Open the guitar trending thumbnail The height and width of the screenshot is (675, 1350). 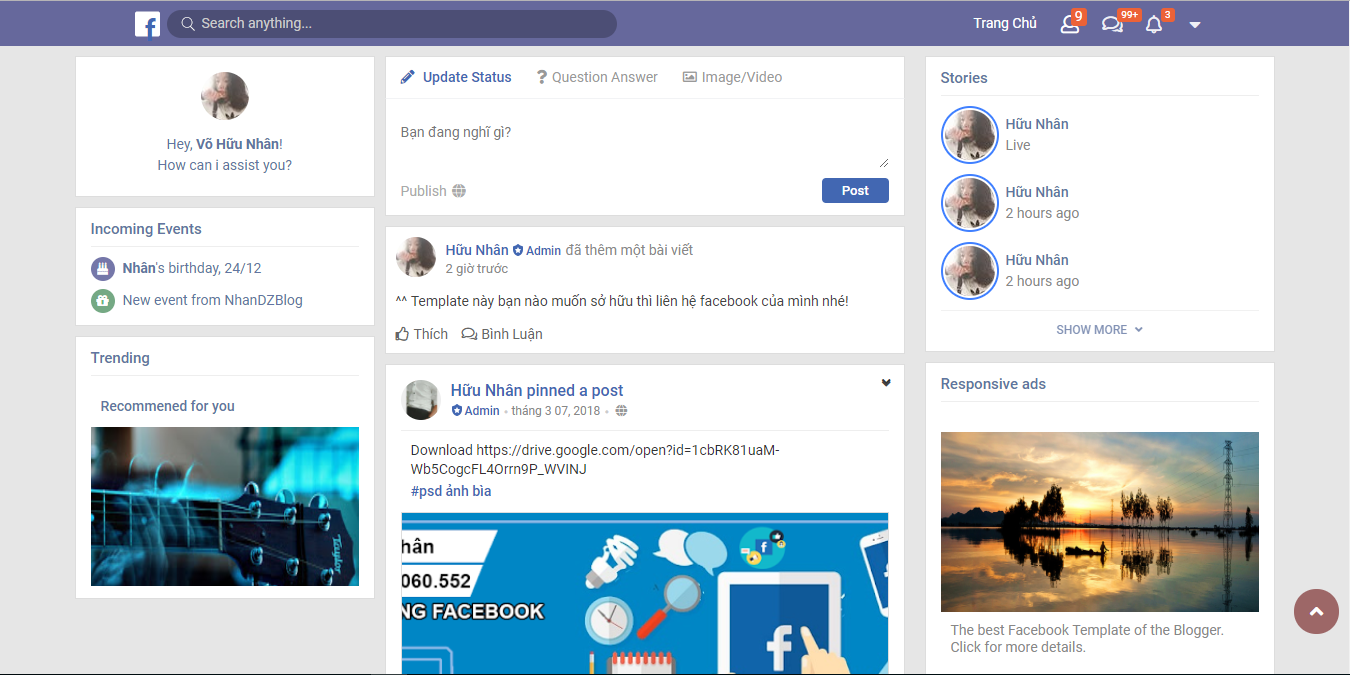pos(225,506)
